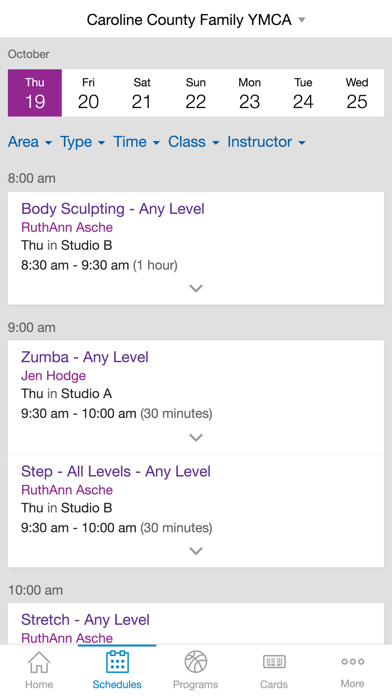
Task: Select Fri 20 in the date strip
Action: [88, 93]
